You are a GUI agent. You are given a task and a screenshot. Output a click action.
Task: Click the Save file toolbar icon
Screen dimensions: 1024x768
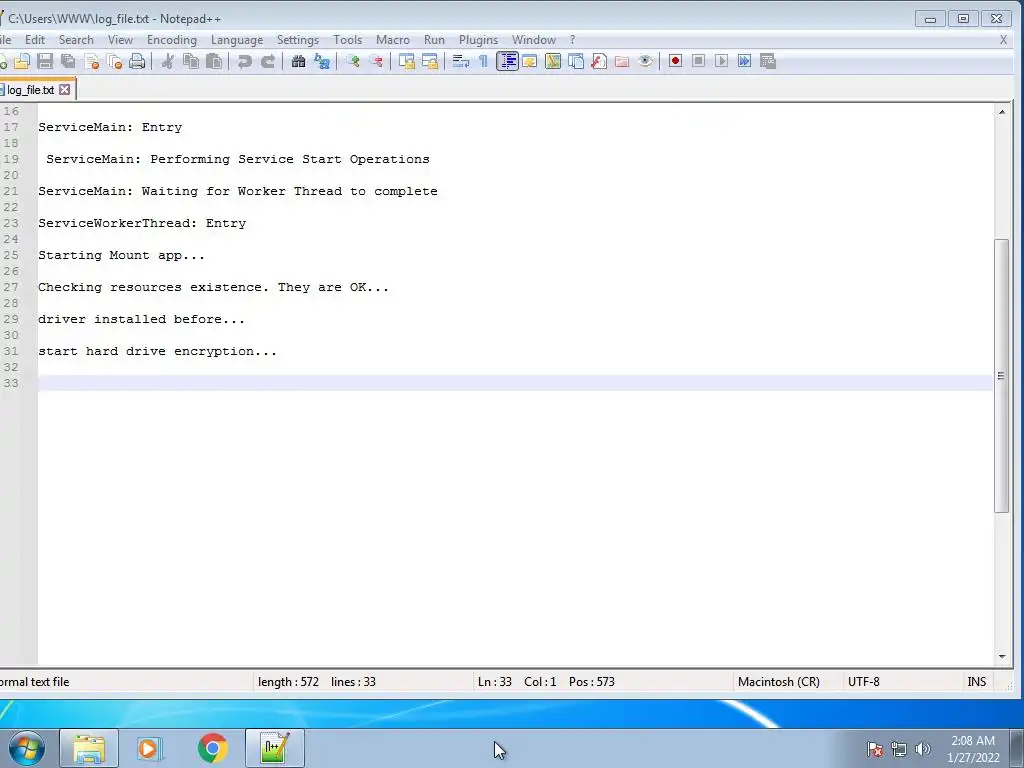[45, 61]
